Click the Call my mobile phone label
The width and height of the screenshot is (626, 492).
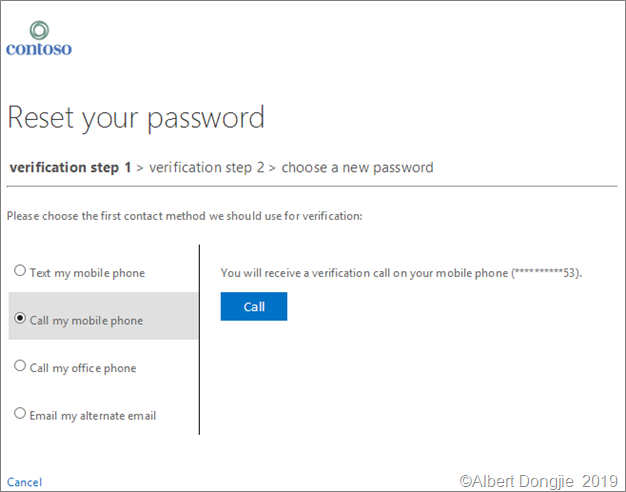(86, 321)
